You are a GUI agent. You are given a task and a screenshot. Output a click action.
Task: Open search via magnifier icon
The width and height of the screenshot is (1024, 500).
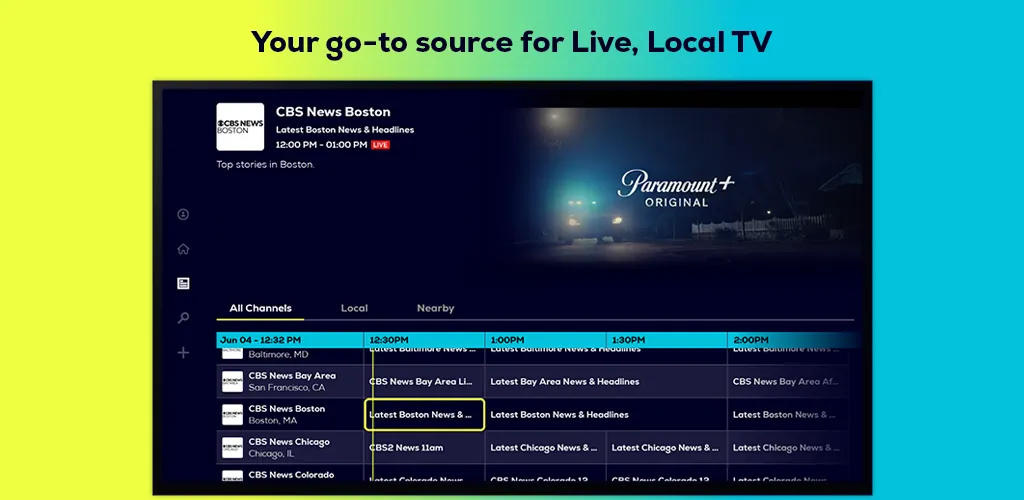click(184, 318)
